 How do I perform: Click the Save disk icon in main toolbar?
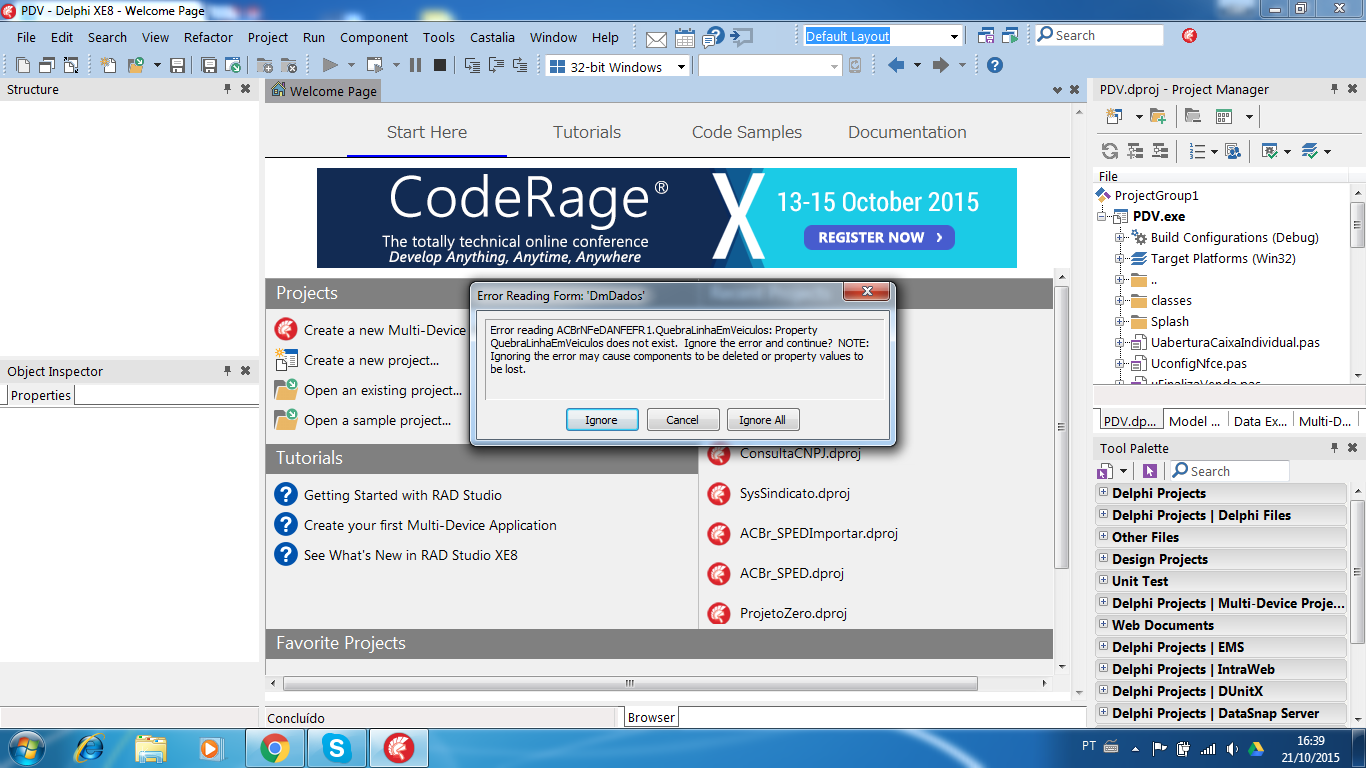point(177,66)
